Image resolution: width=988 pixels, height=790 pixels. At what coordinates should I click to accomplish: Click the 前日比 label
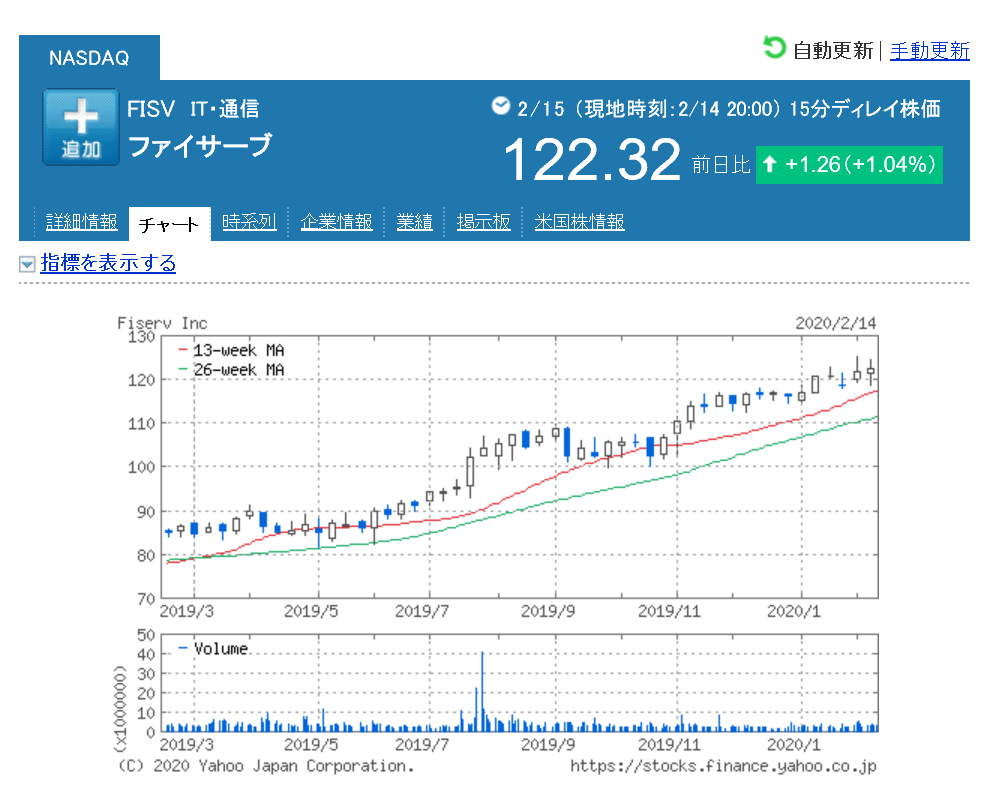(x=721, y=165)
